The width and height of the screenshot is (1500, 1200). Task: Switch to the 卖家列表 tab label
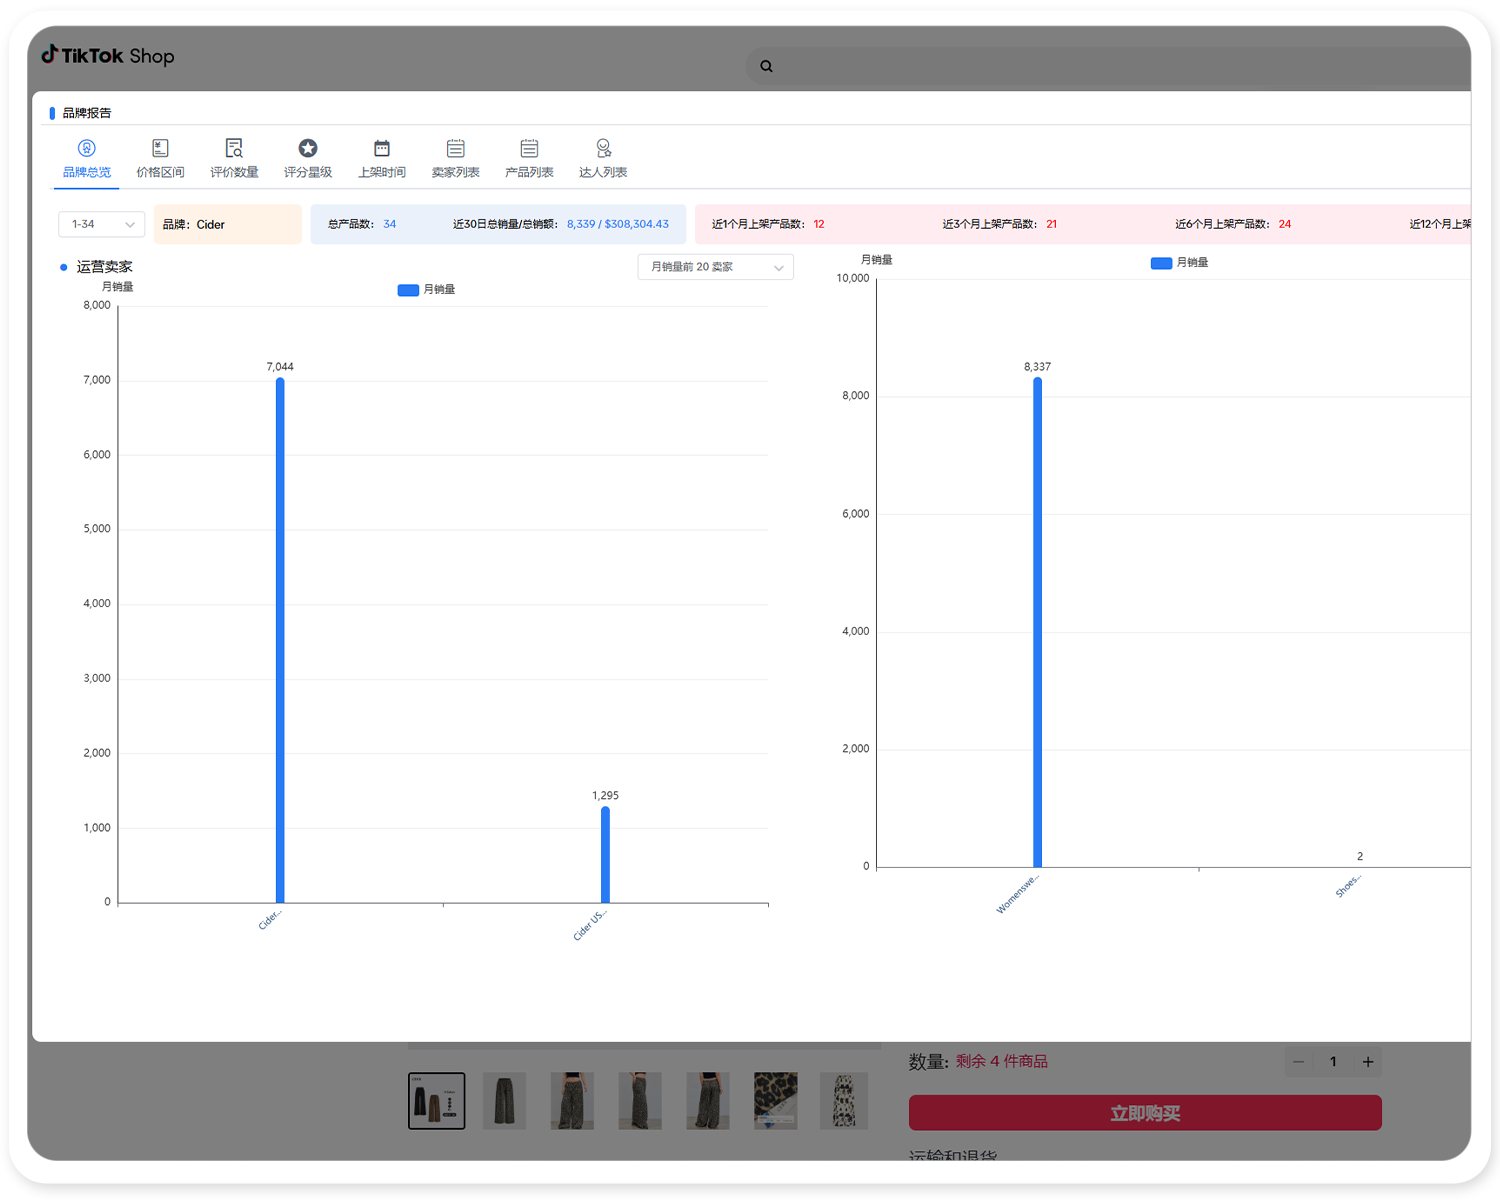(456, 173)
